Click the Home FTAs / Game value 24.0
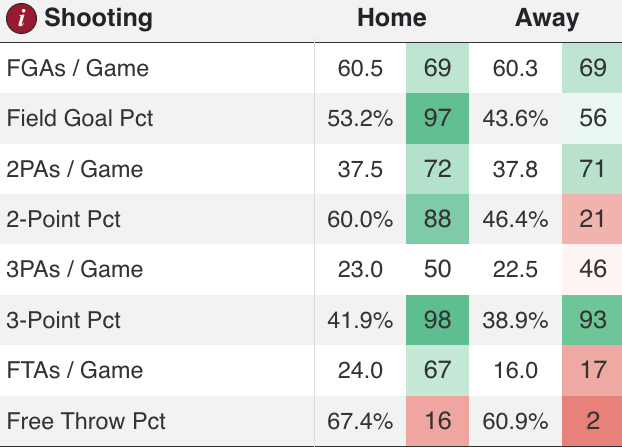Image resolution: width=622 pixels, height=447 pixels. click(360, 371)
